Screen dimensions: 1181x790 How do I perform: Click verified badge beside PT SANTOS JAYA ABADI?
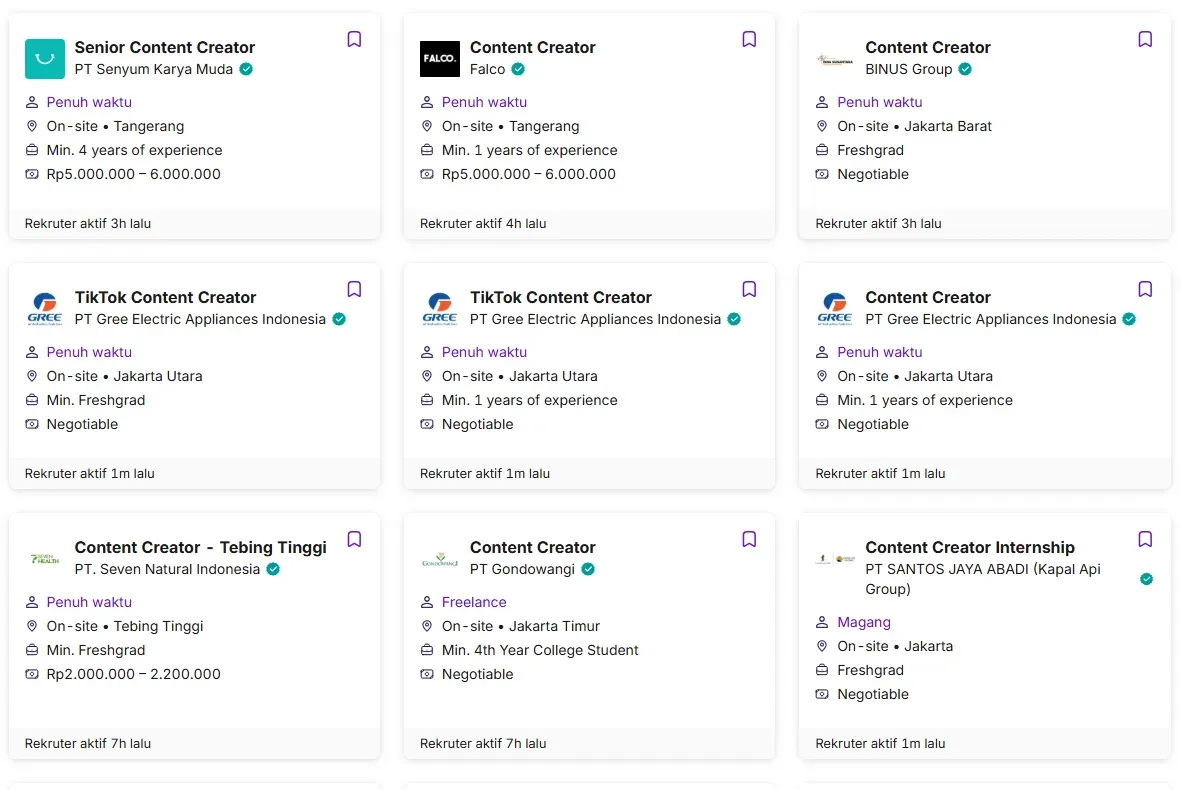(1146, 579)
